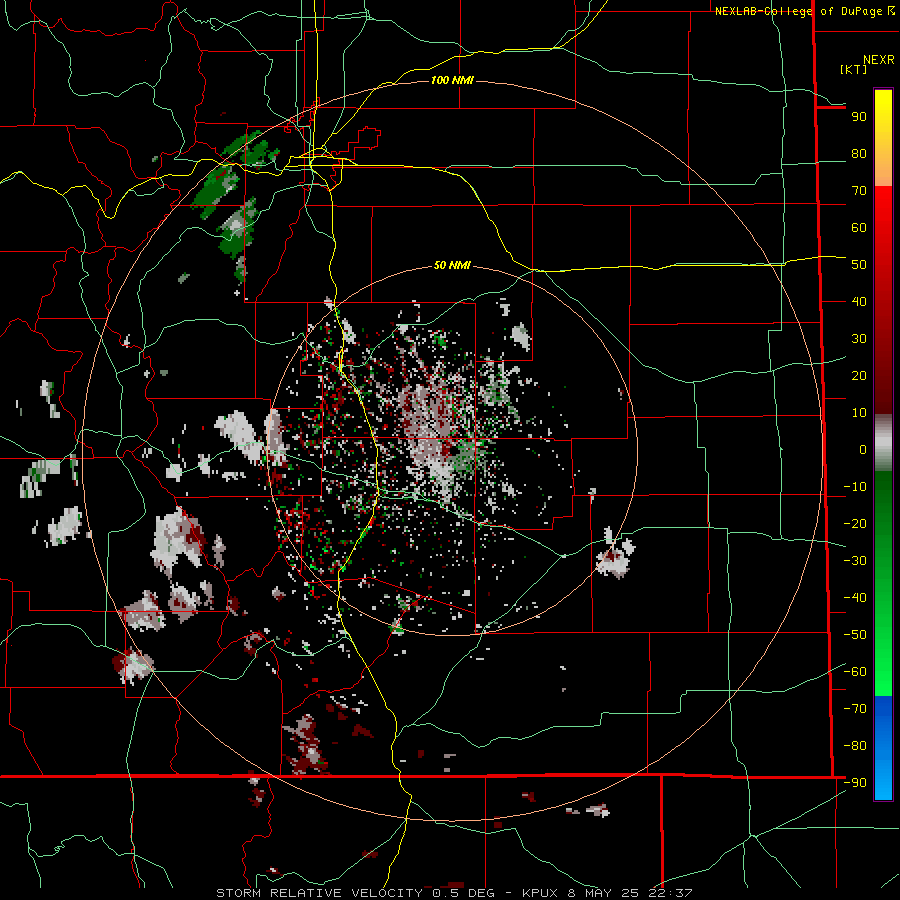Screen dimensions: 900x900
Task: Pick the blue segment of the color bar
Action: click(x=883, y=748)
